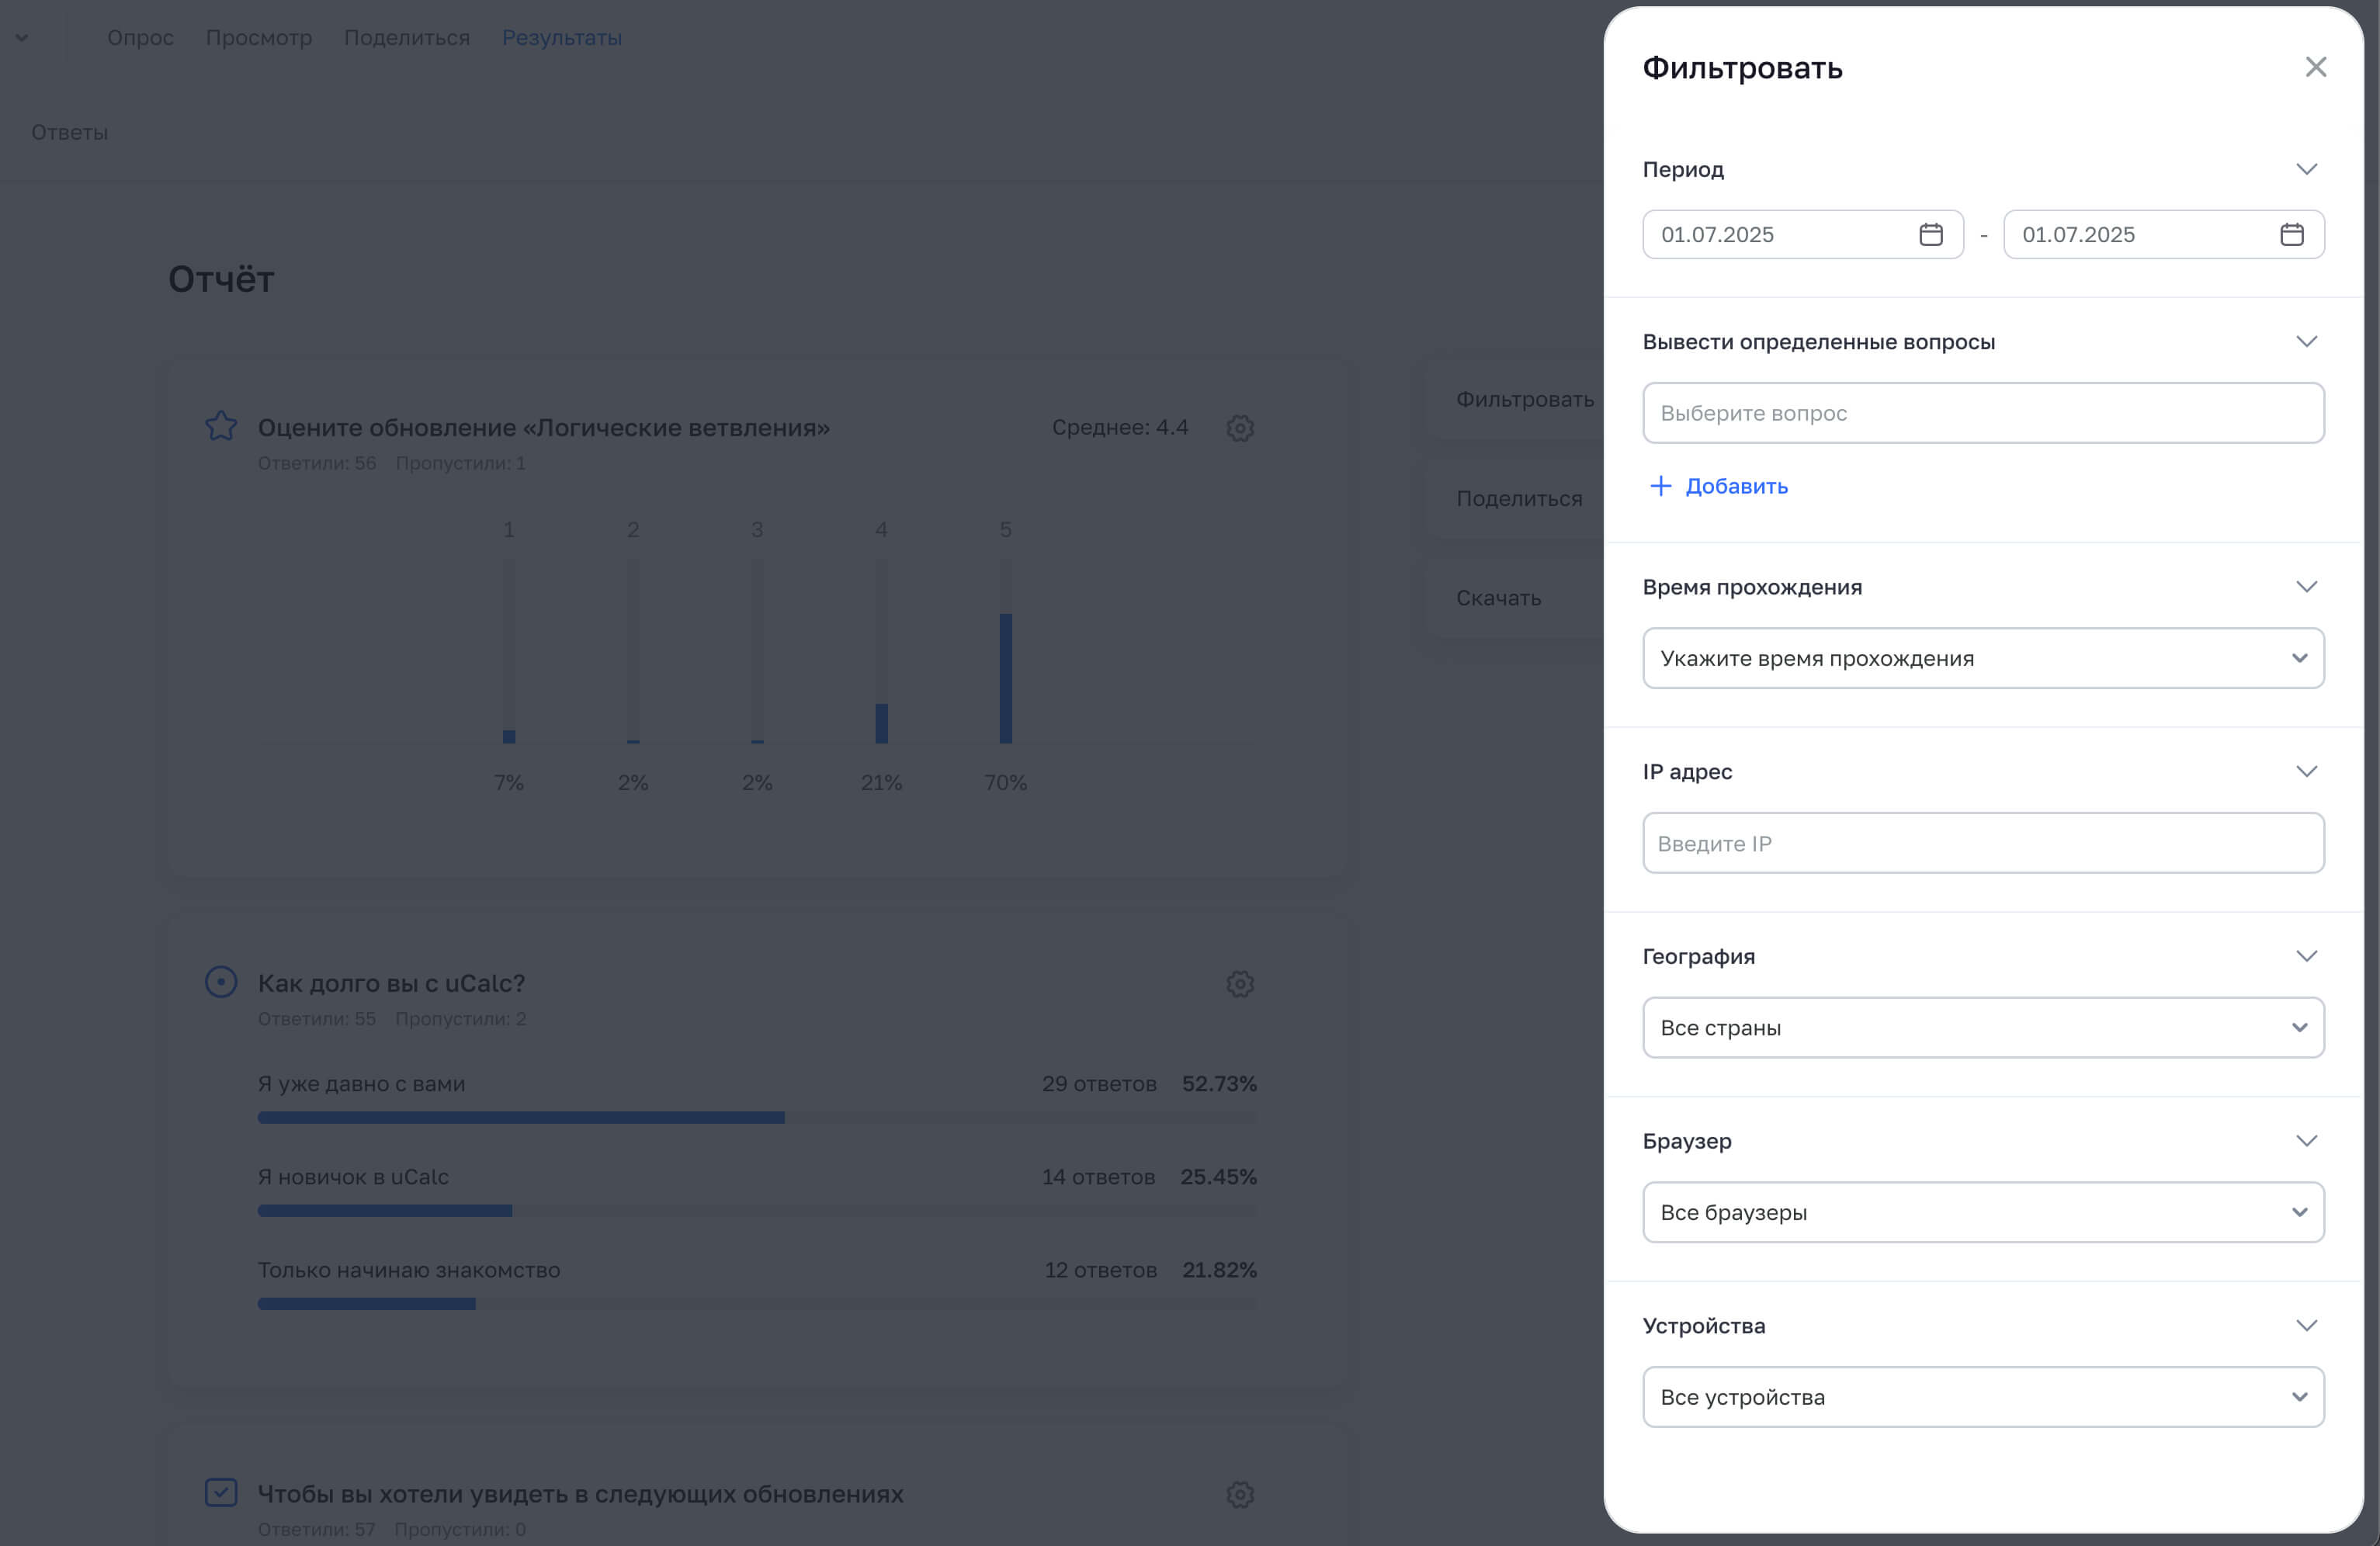Click the Я новичок в uCalc answer text

pos(353,1177)
